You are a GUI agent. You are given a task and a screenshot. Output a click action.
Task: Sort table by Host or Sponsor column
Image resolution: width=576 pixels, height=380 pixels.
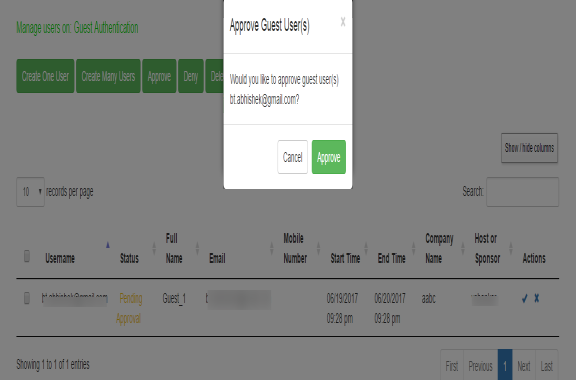(487, 248)
